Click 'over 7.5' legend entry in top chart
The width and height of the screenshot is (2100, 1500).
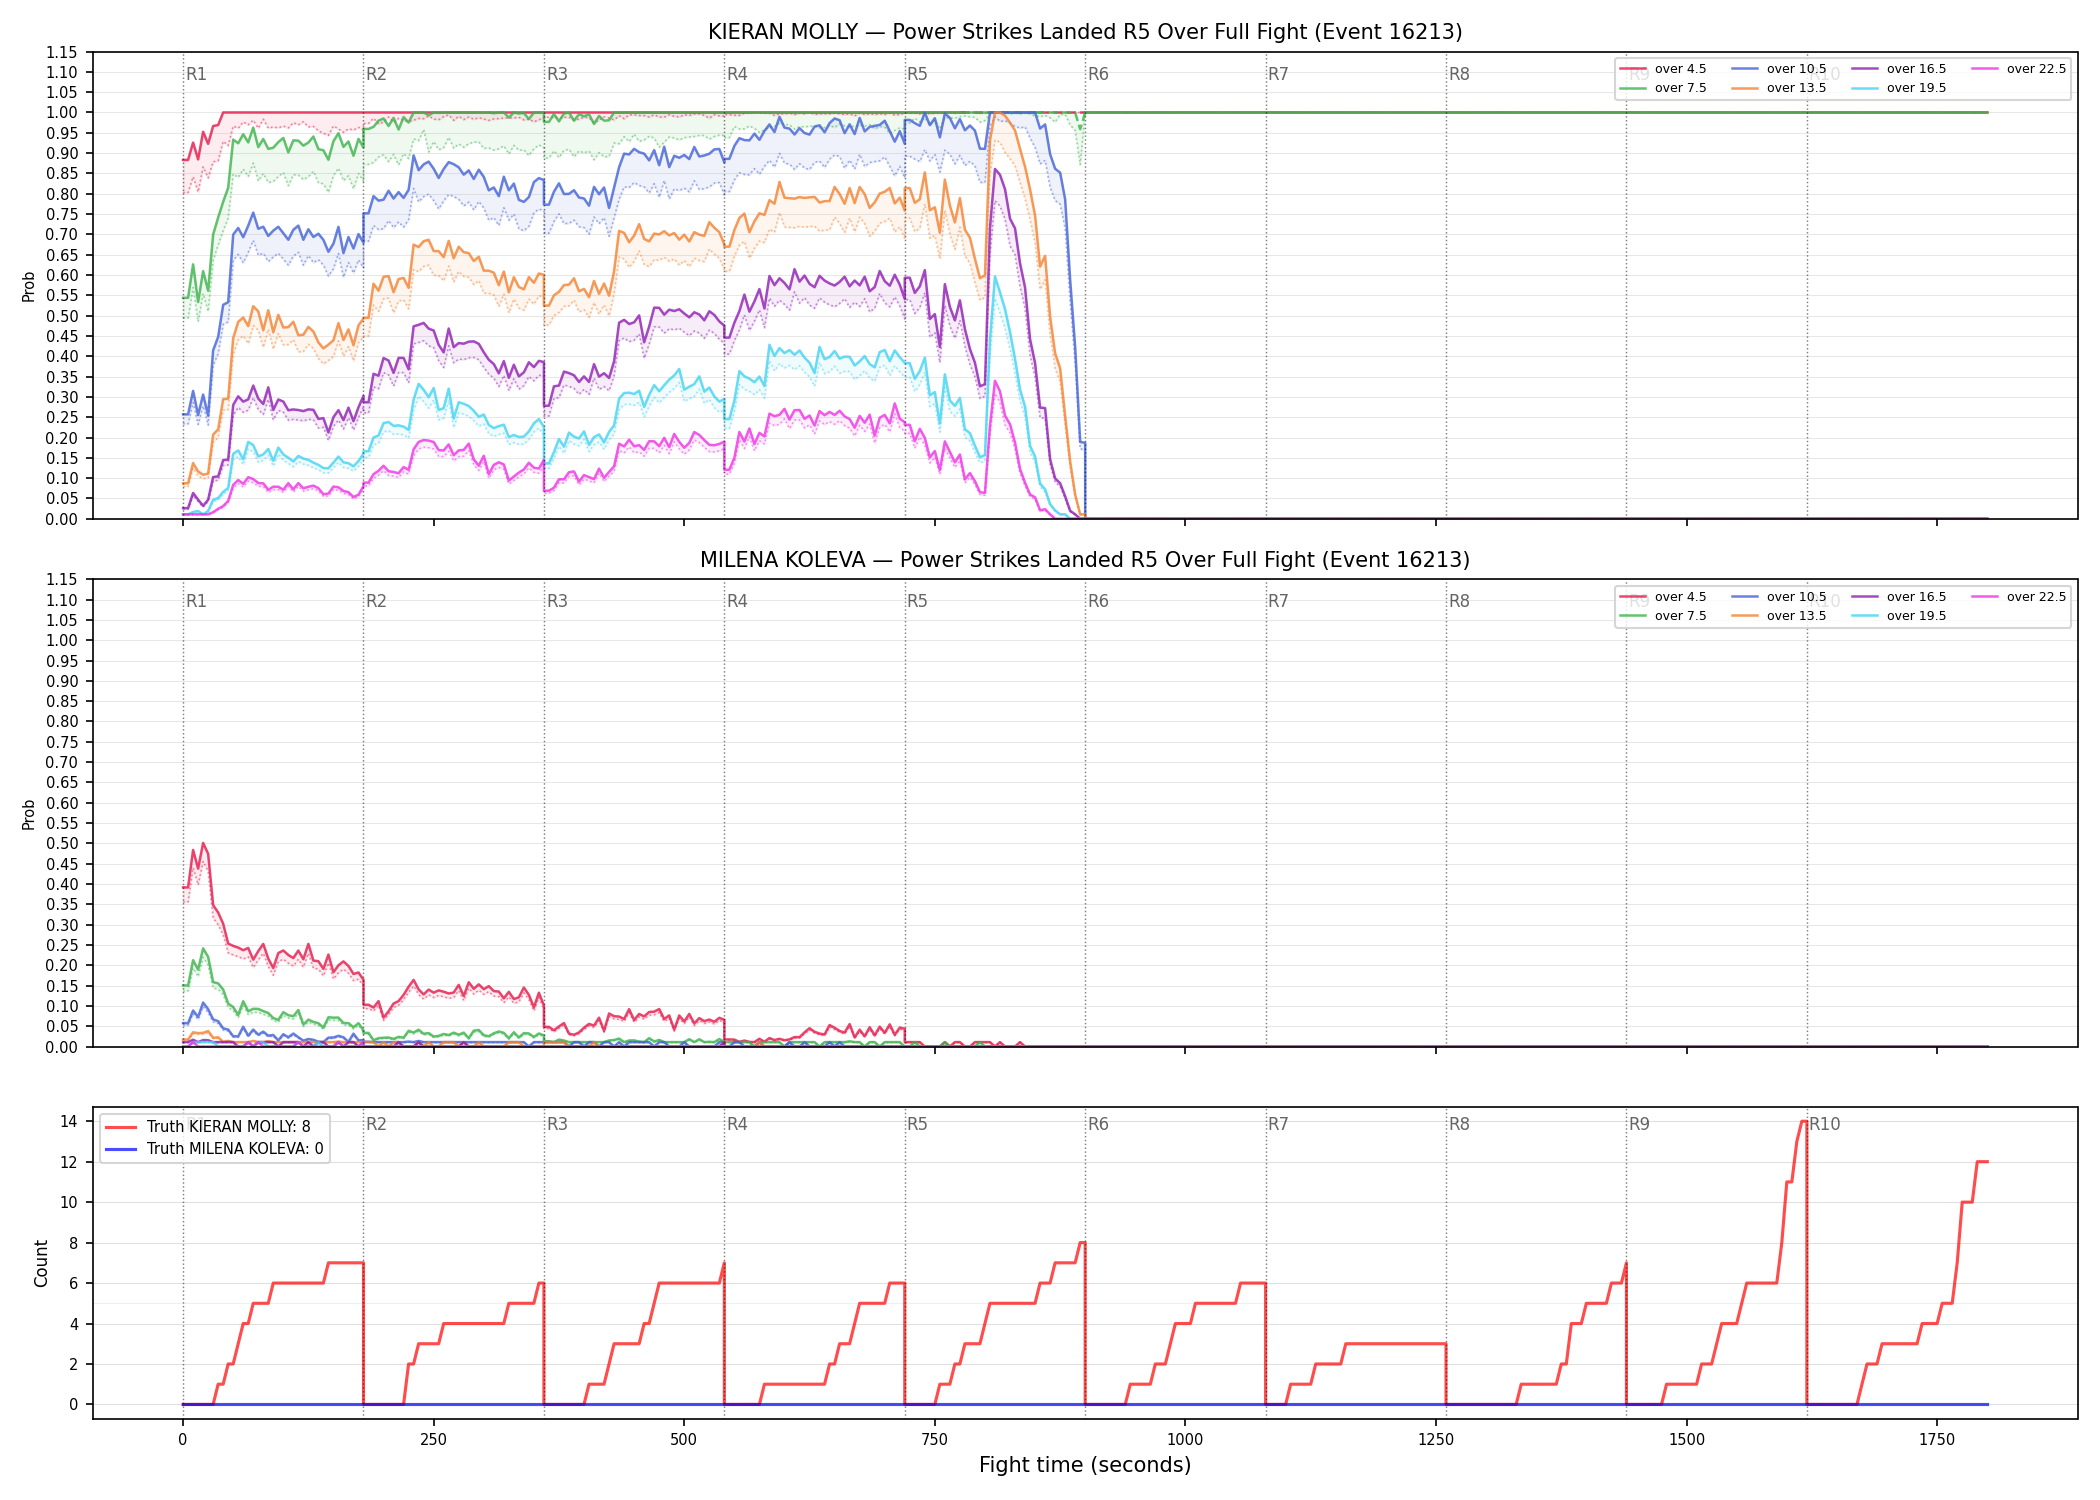coord(1663,88)
